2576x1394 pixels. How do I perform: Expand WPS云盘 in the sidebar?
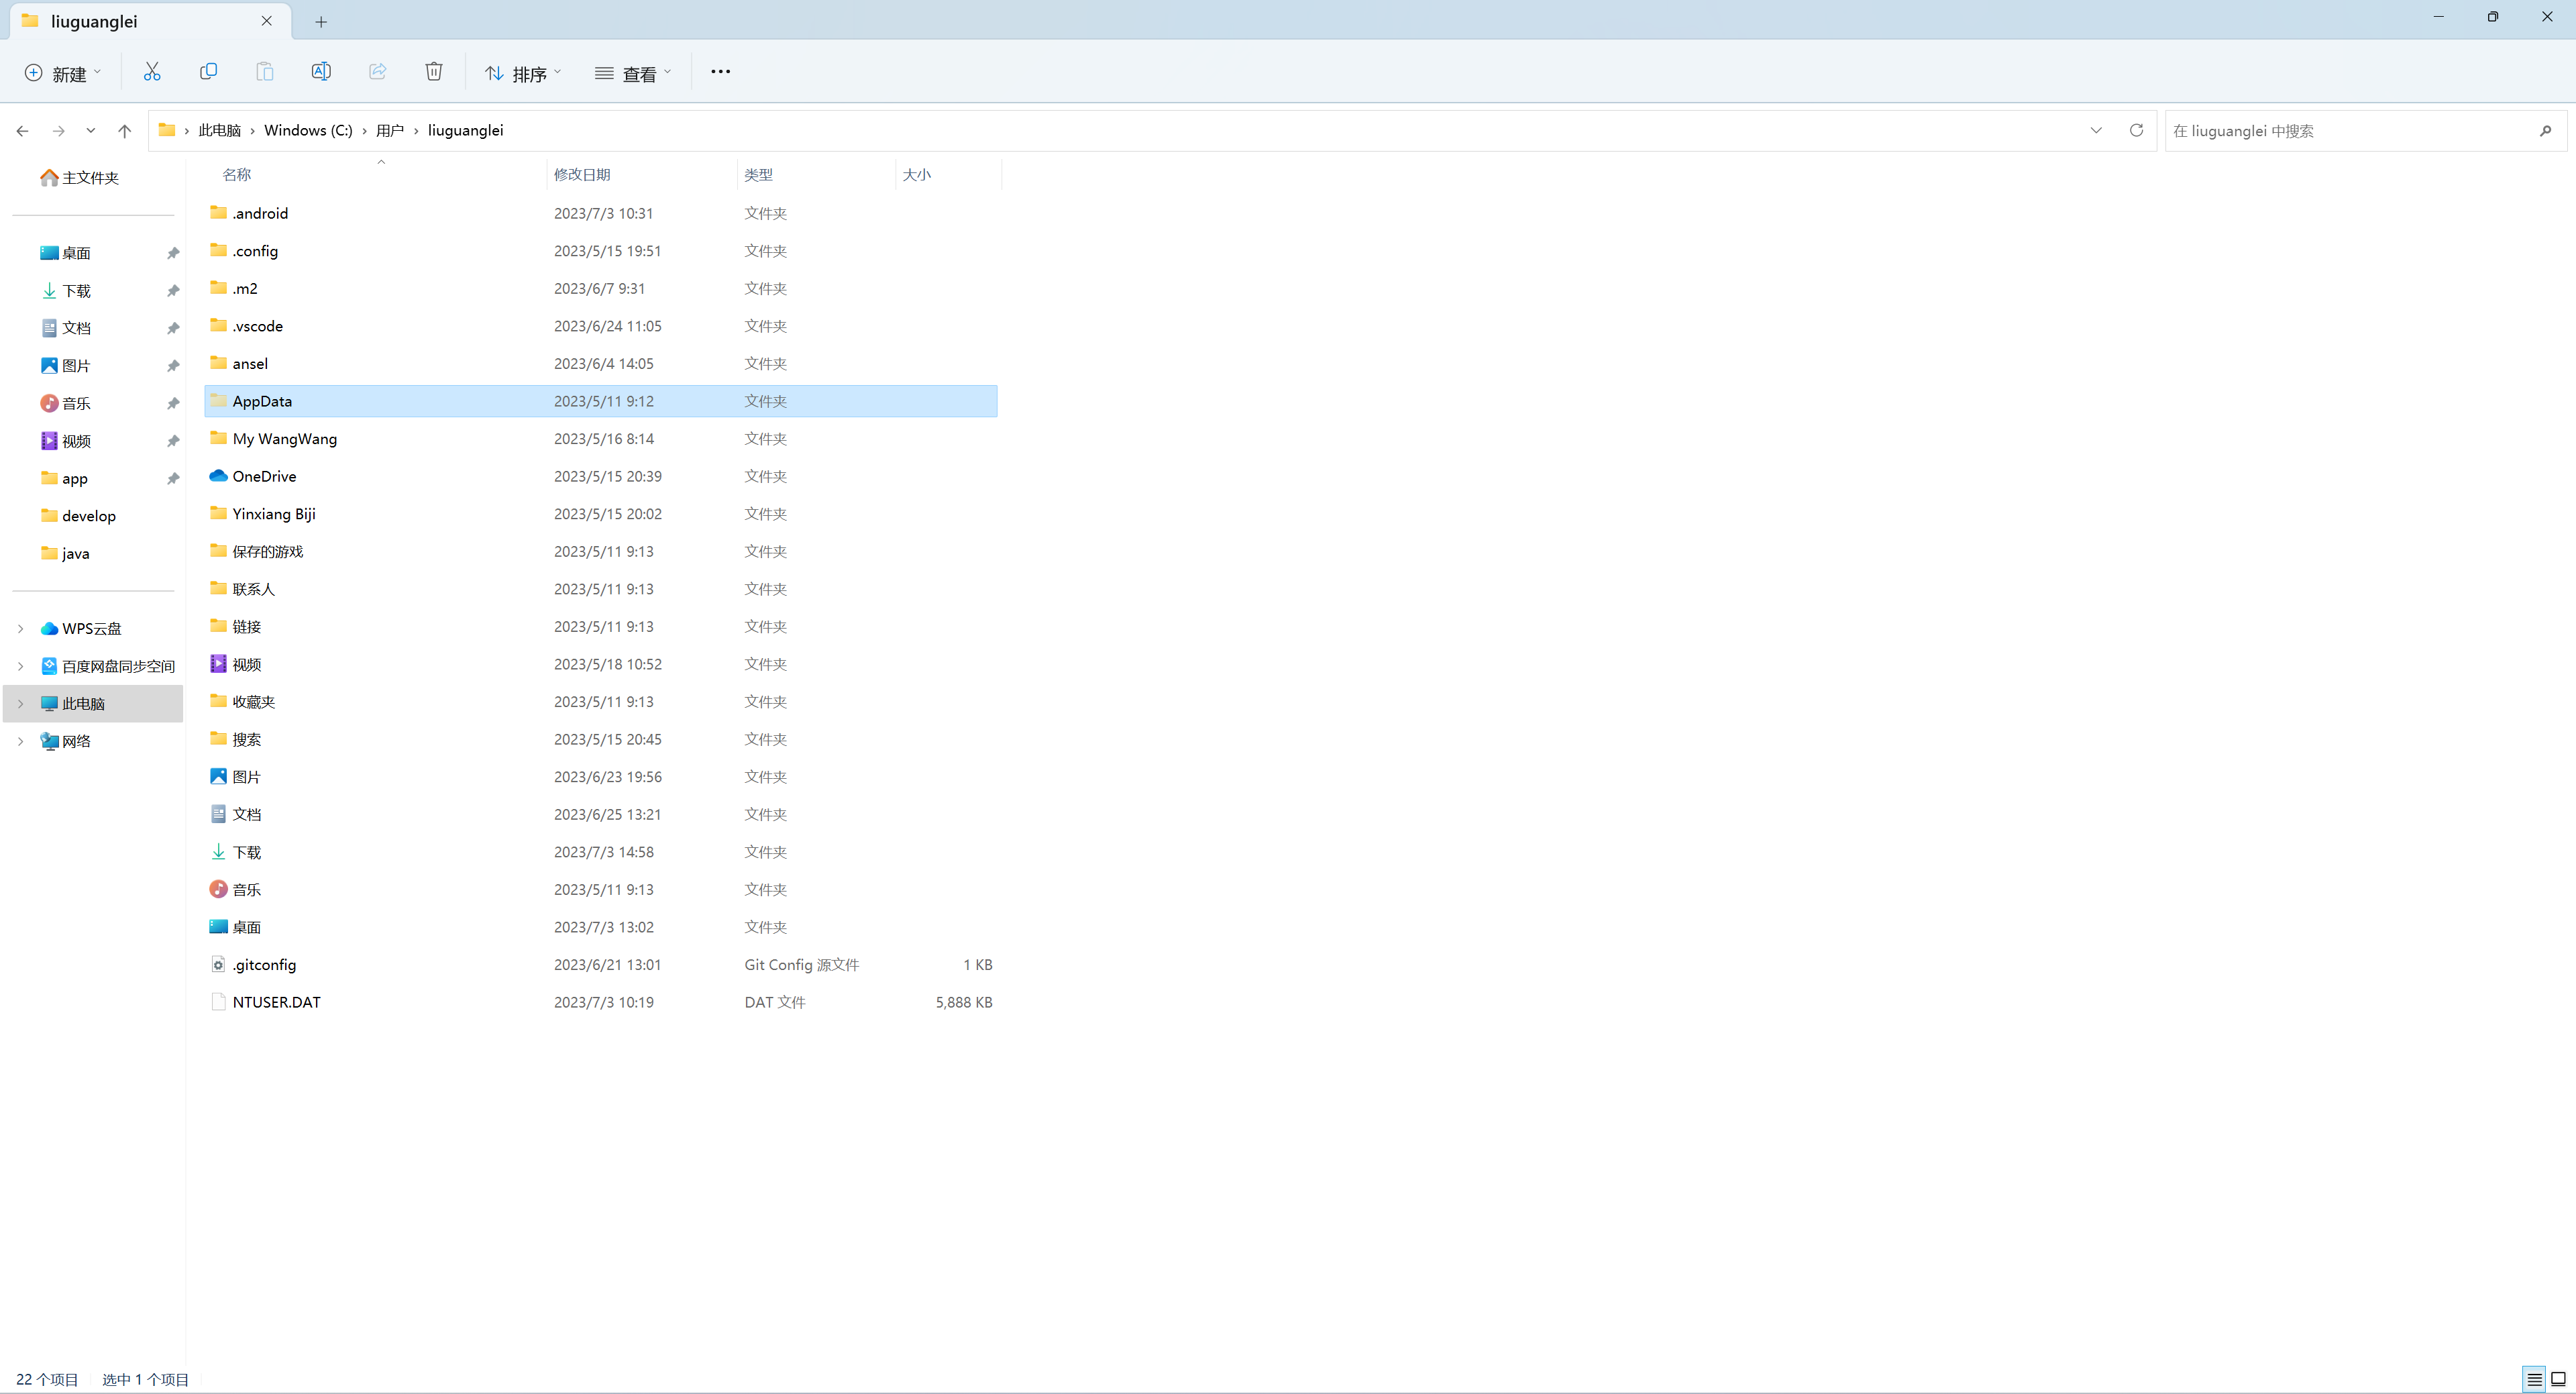pyautogui.click(x=20, y=629)
